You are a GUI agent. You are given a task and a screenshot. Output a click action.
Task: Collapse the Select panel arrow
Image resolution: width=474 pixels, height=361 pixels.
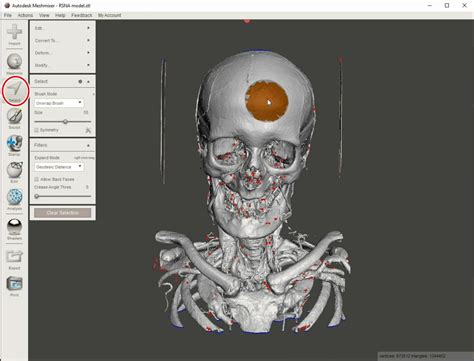point(88,81)
